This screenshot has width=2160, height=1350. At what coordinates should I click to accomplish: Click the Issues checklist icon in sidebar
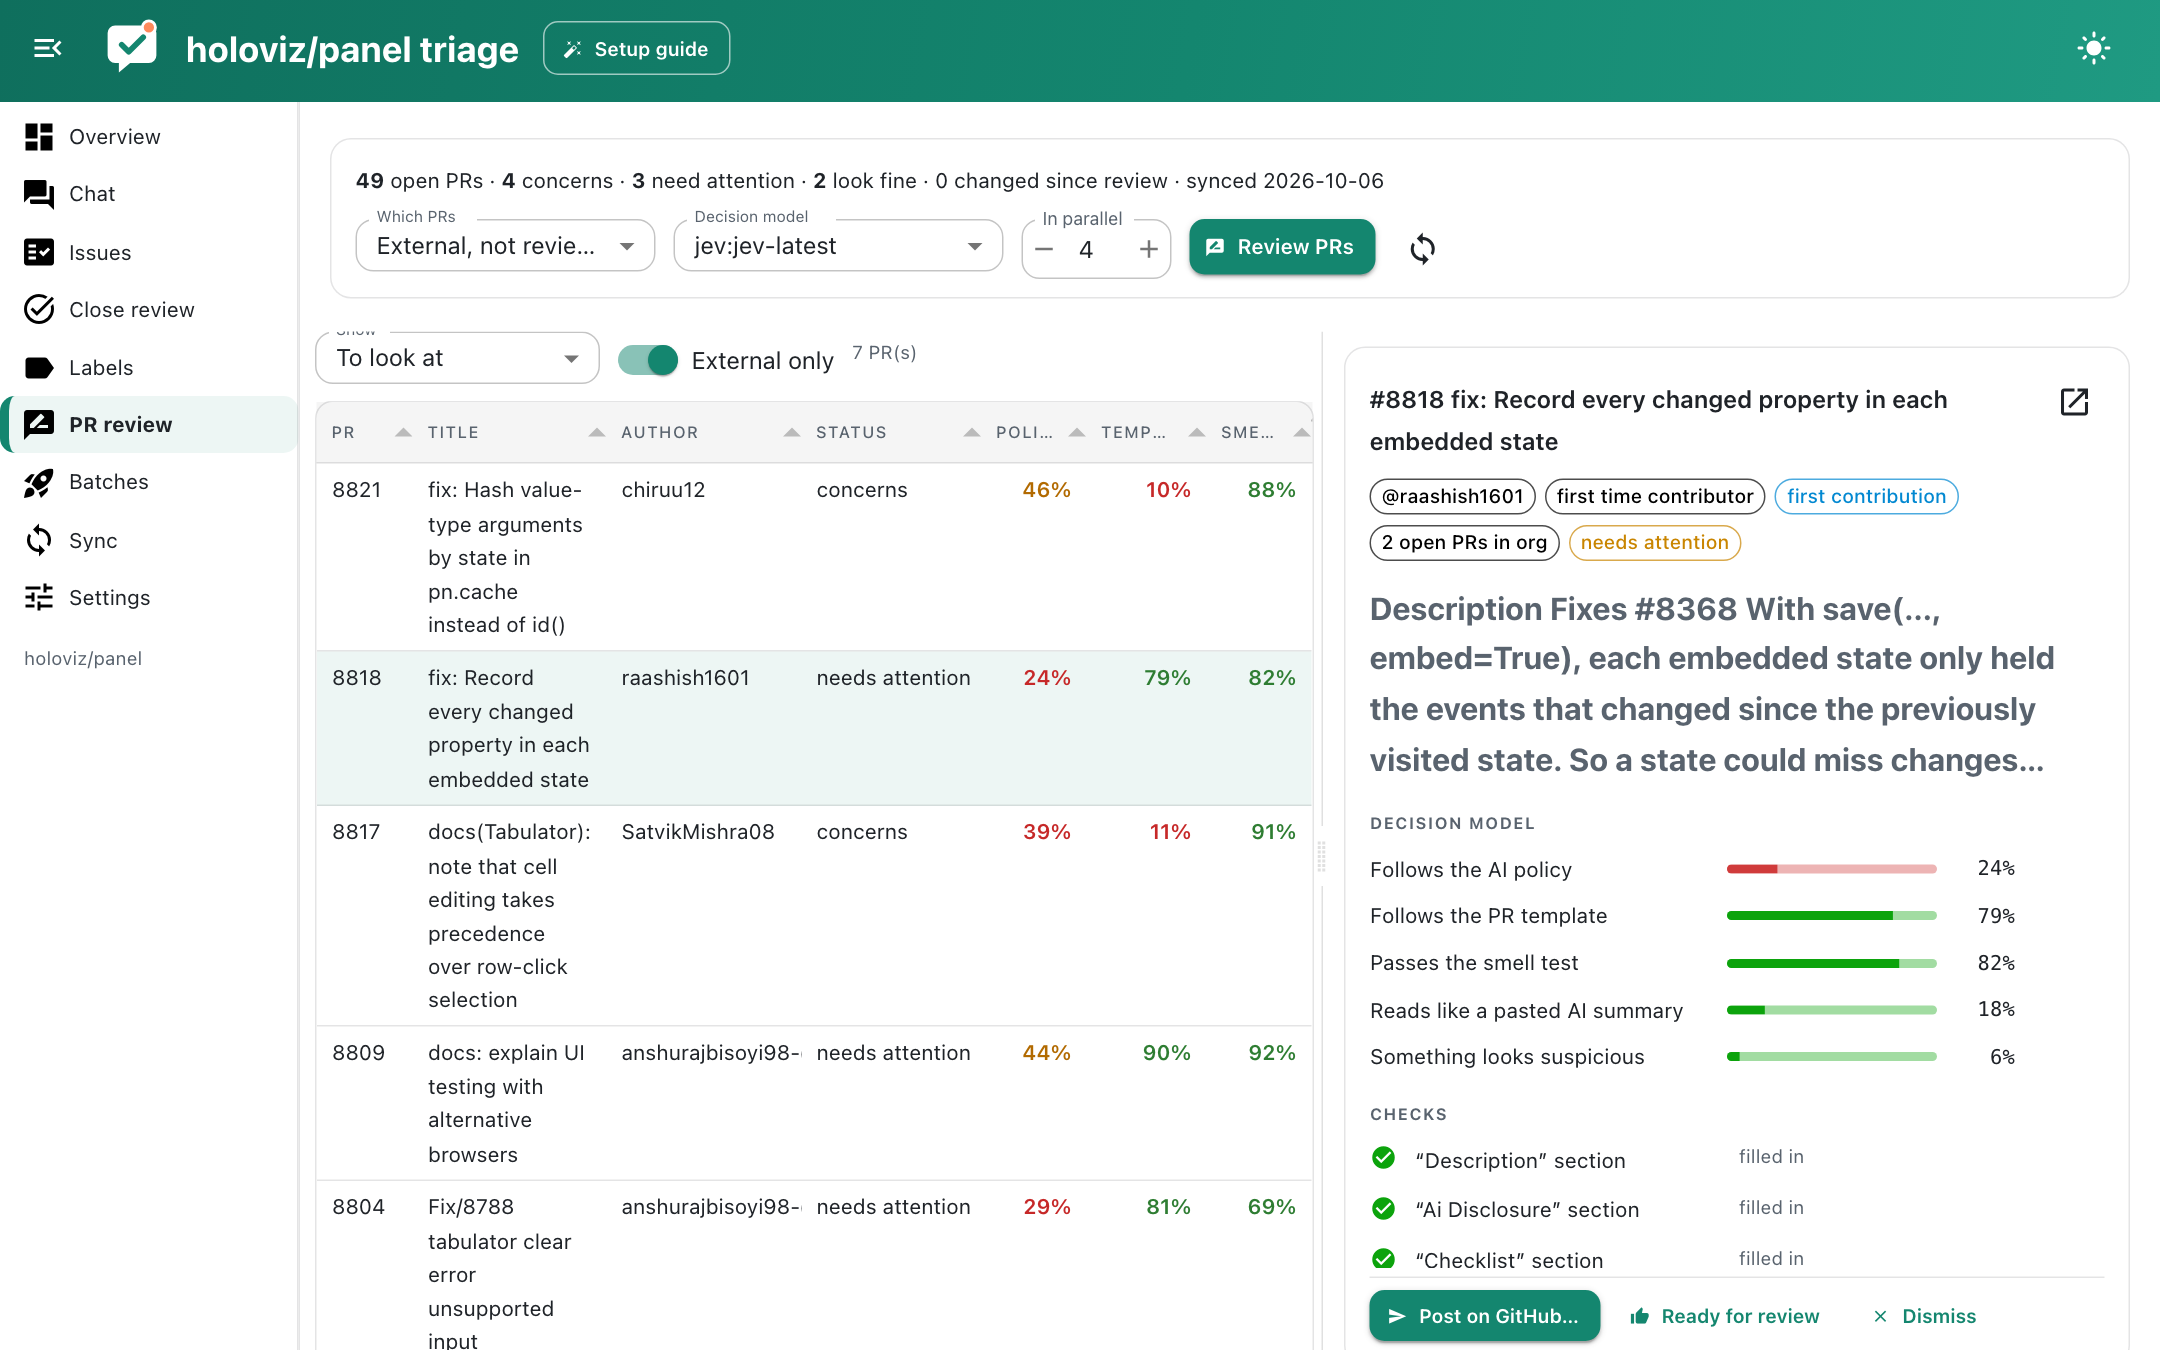[39, 252]
